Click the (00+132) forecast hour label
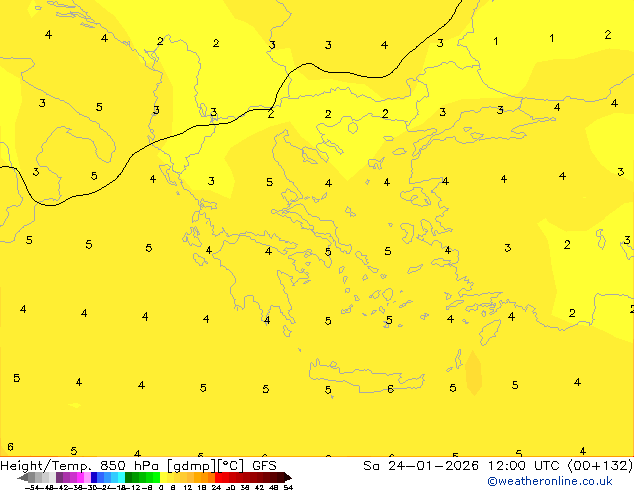The height and width of the screenshot is (490, 634). 600,466
